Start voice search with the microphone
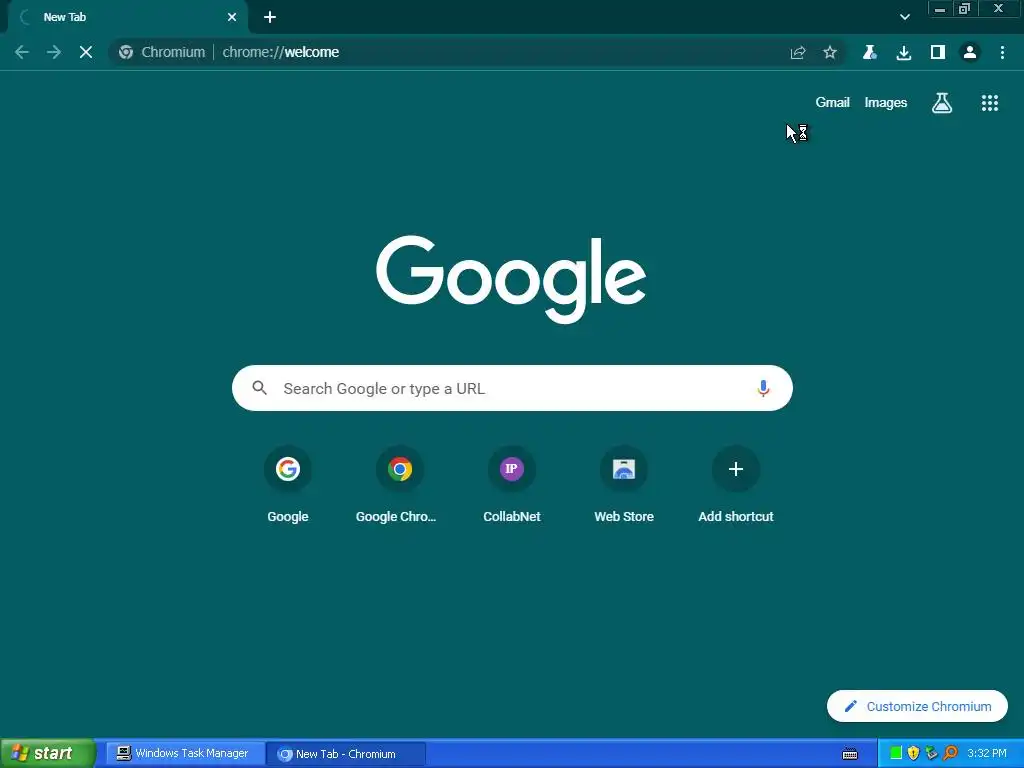 click(x=763, y=389)
